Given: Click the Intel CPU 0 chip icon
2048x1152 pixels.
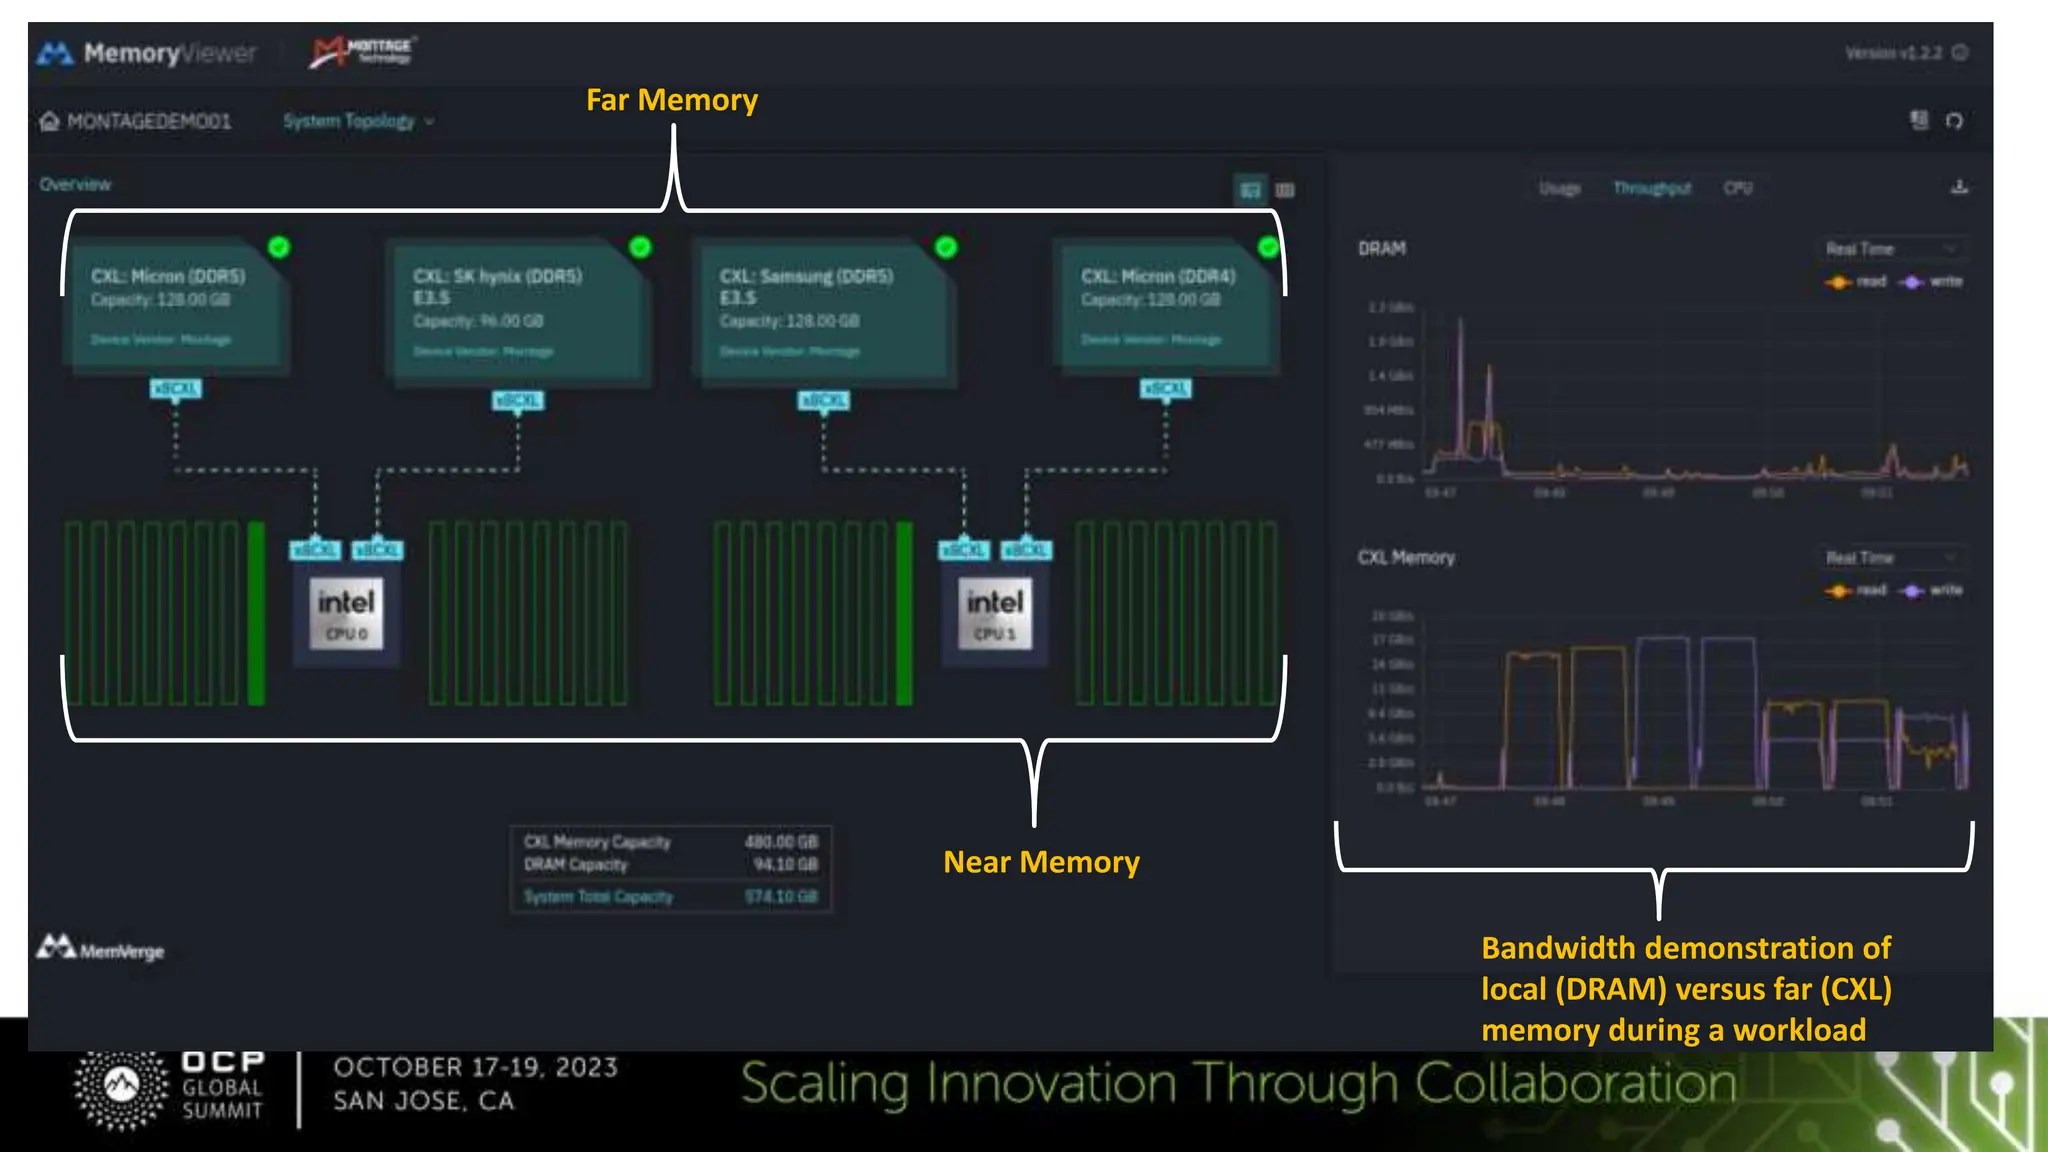Looking at the screenshot, I should 346,613.
